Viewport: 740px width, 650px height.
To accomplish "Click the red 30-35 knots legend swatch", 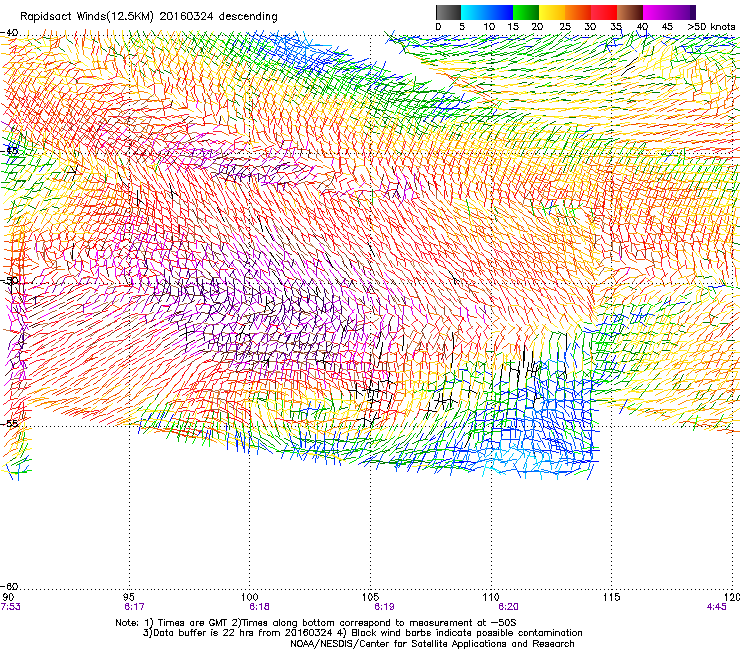I will tap(604, 12).
